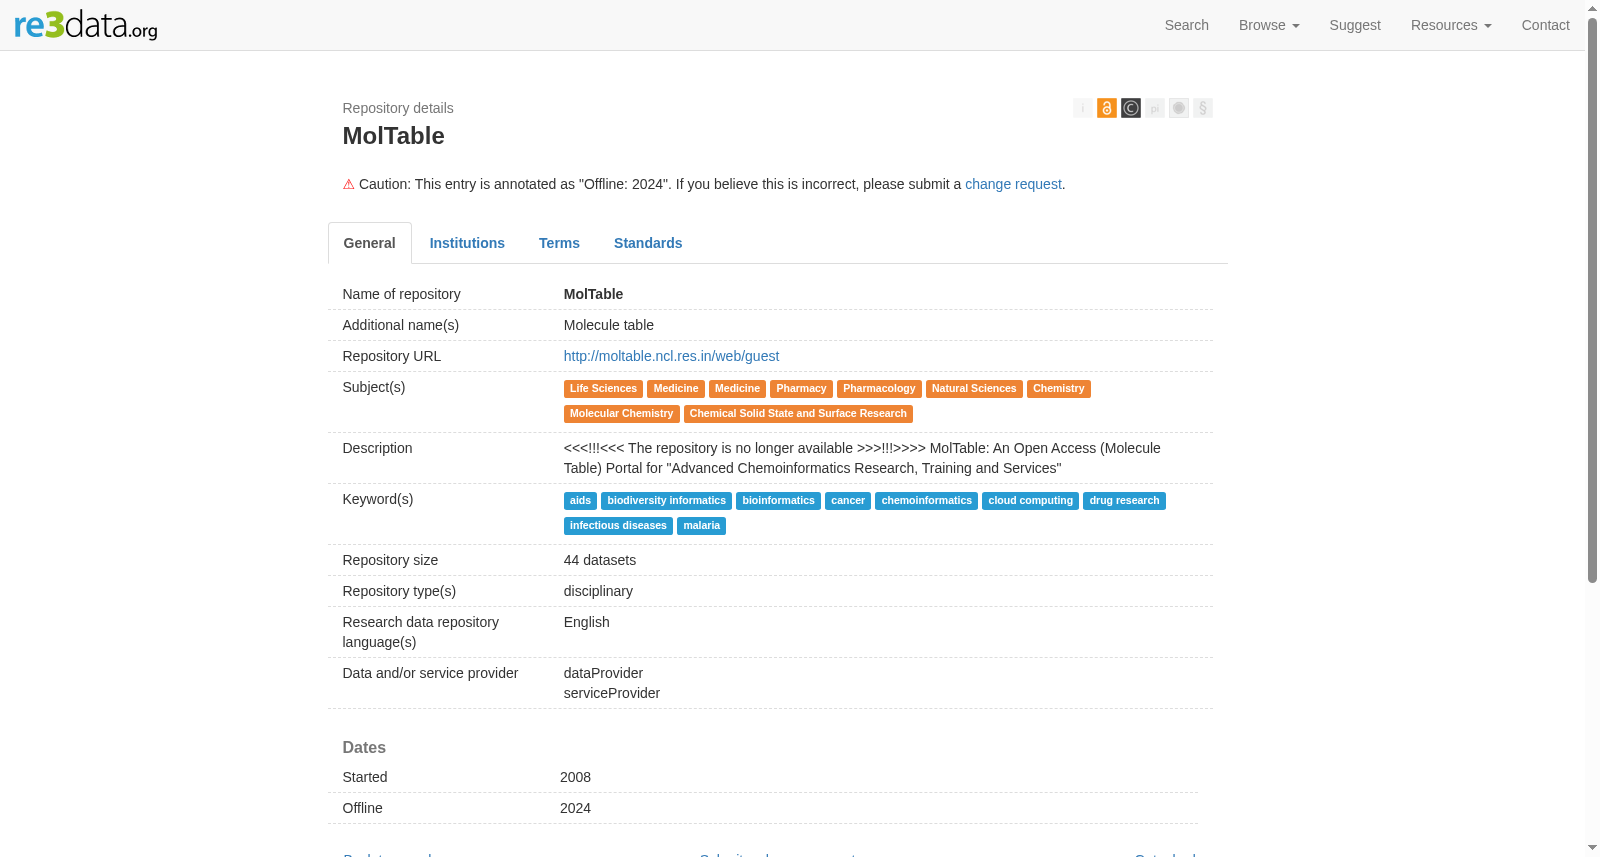This screenshot has height=857, width=1600.
Task: Open the moltable.ncl.res.in repository URL
Action: coord(671,356)
